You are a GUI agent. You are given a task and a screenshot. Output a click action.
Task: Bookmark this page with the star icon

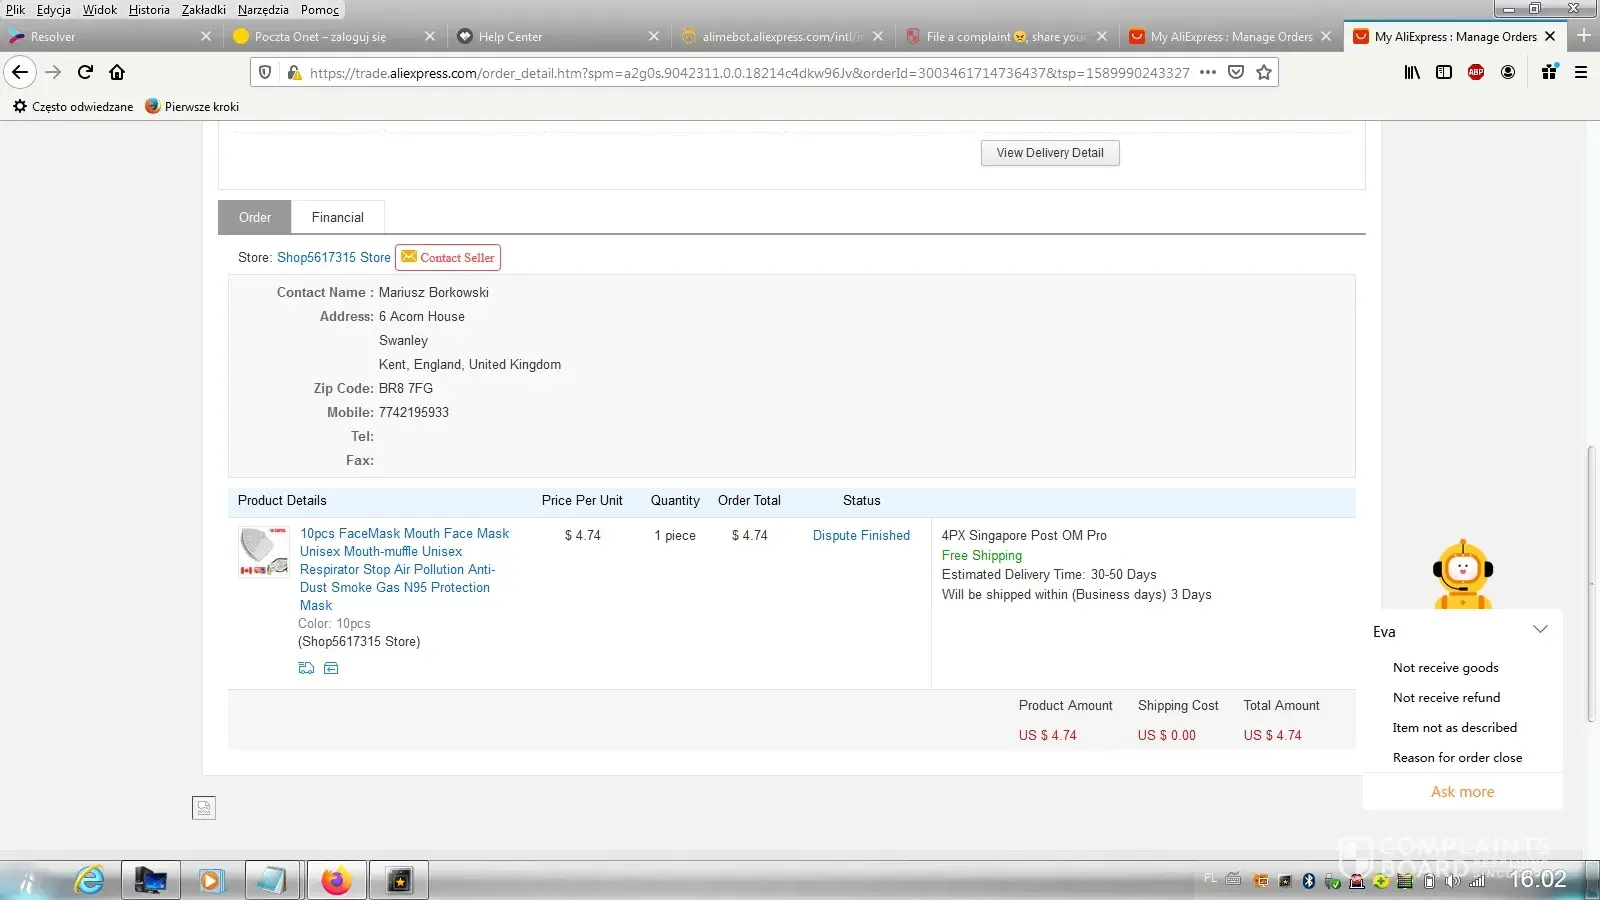point(1264,72)
